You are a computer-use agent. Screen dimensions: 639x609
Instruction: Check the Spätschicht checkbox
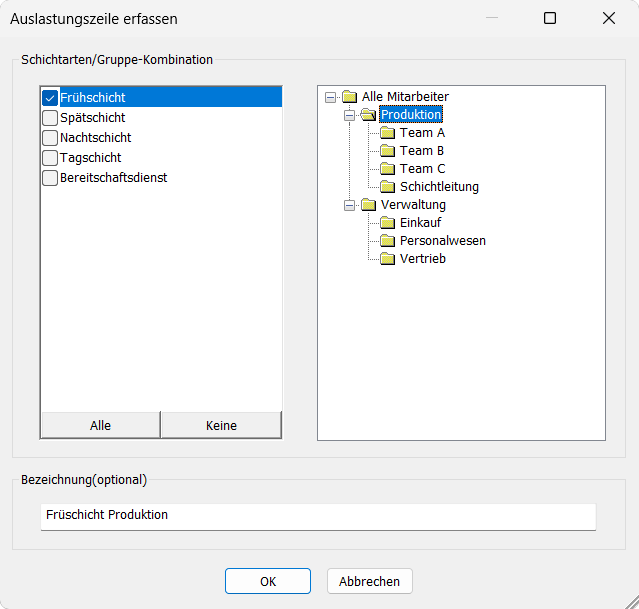point(50,118)
